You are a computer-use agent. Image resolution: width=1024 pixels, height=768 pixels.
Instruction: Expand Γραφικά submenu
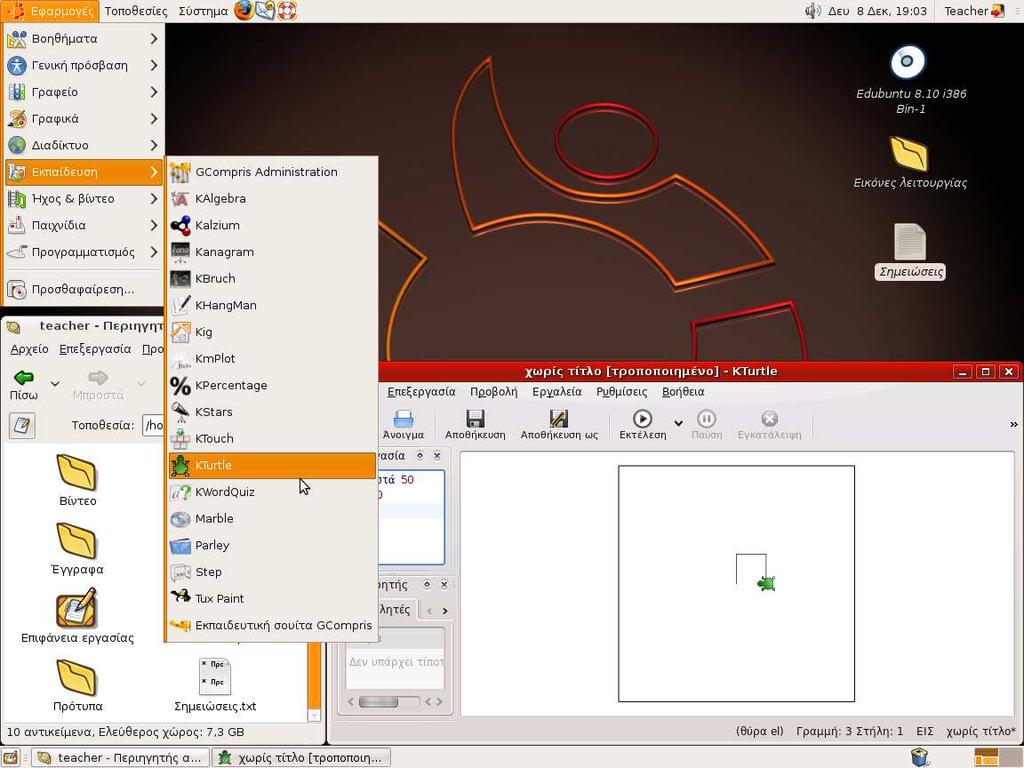pos(83,119)
